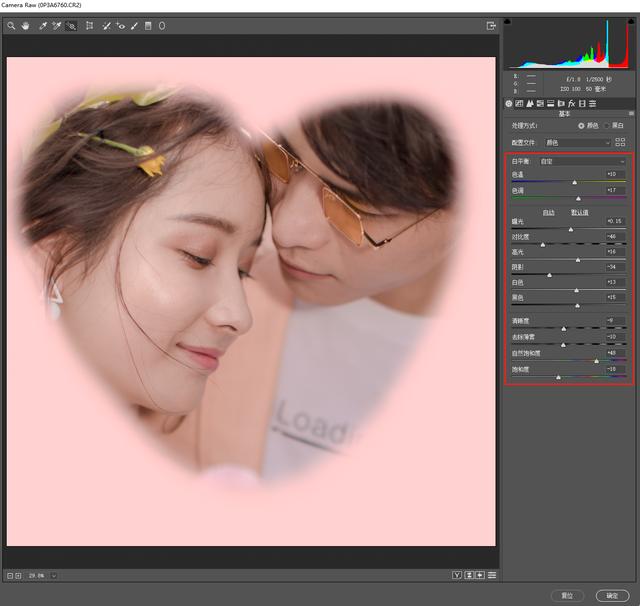
Task: Click the 自动 auto button
Action: tap(549, 213)
